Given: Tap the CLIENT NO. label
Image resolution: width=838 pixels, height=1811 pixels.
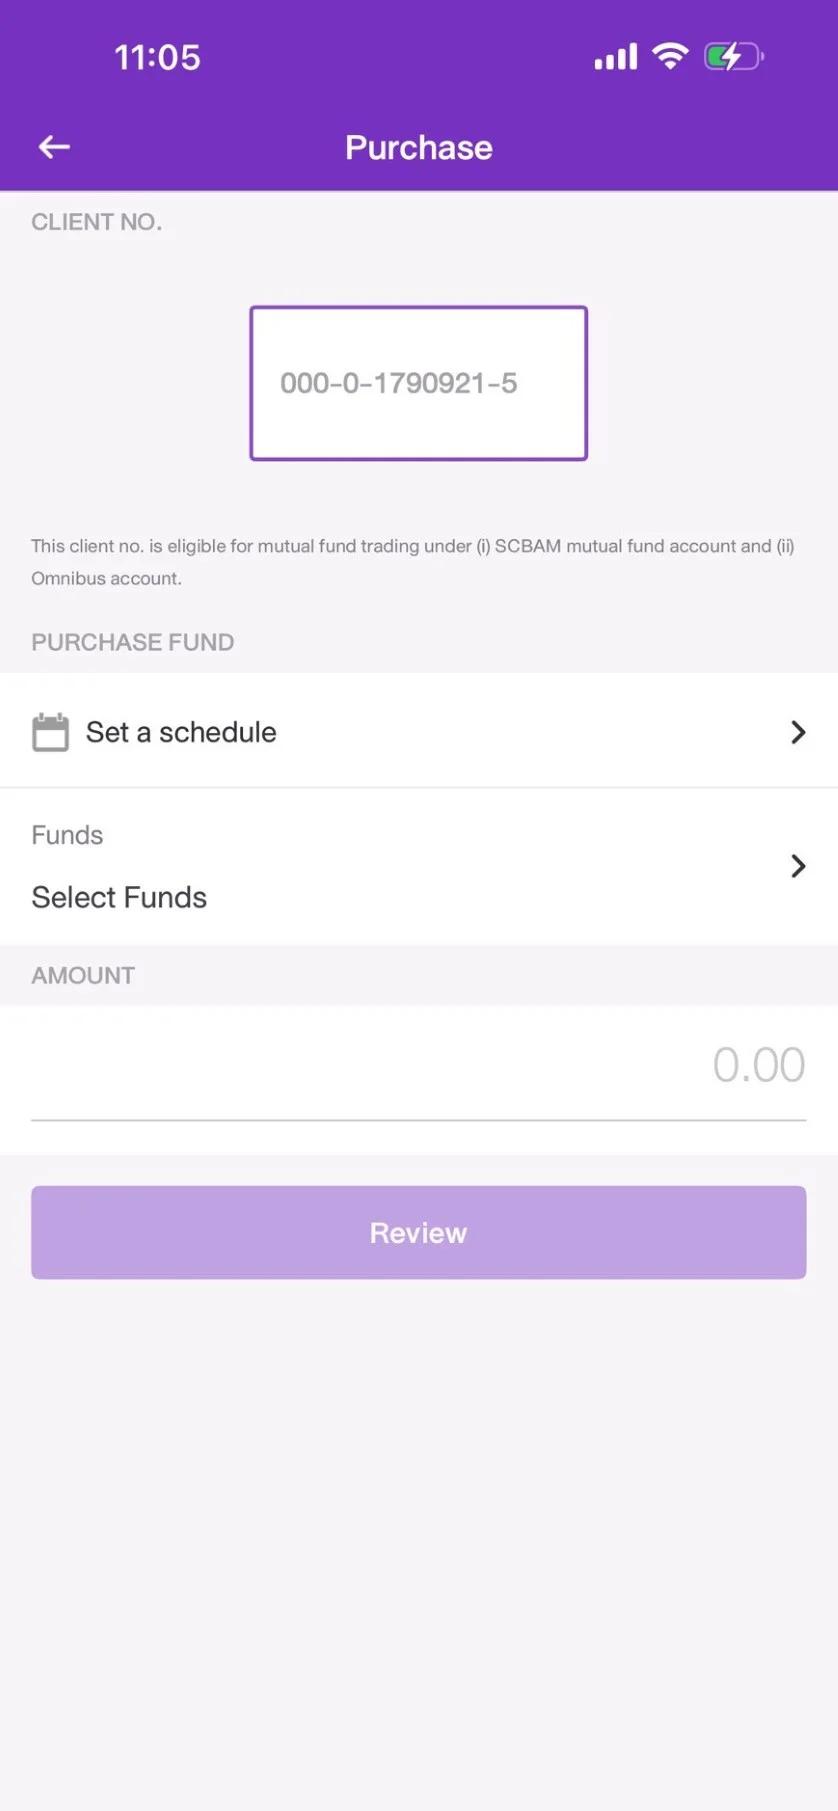Looking at the screenshot, I should click(x=96, y=222).
